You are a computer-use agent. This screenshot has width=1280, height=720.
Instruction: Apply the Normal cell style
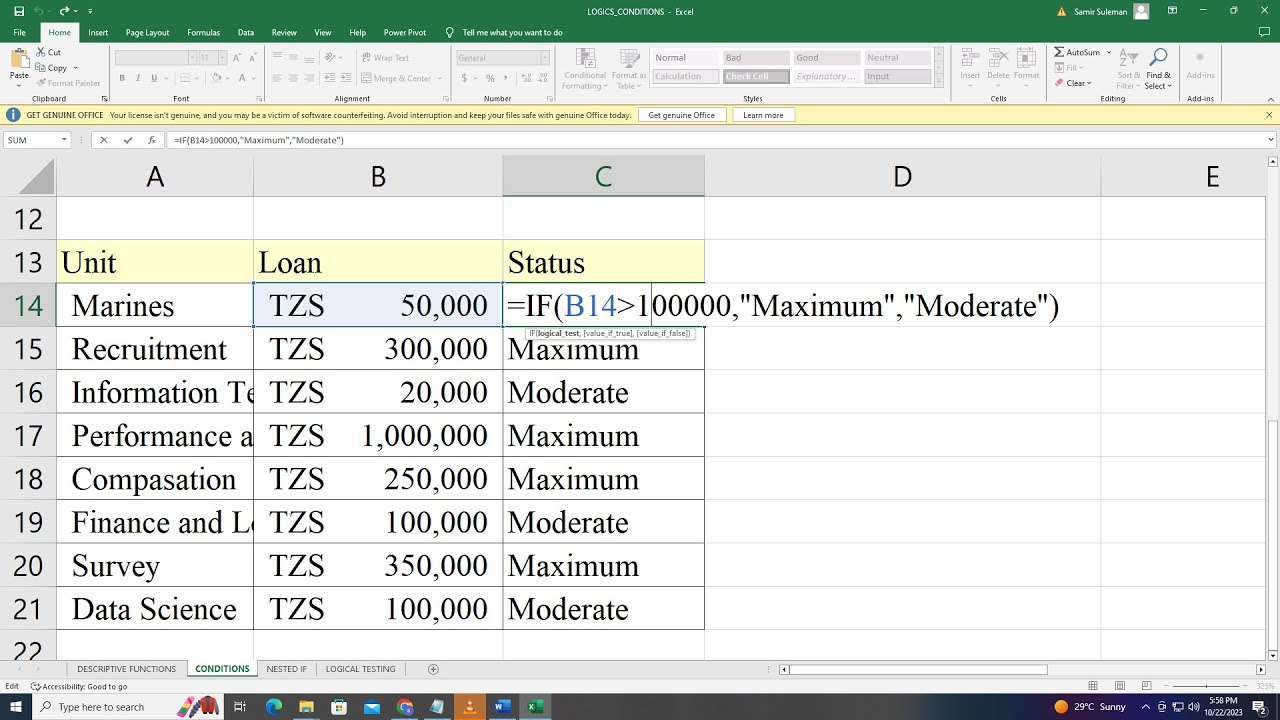685,58
